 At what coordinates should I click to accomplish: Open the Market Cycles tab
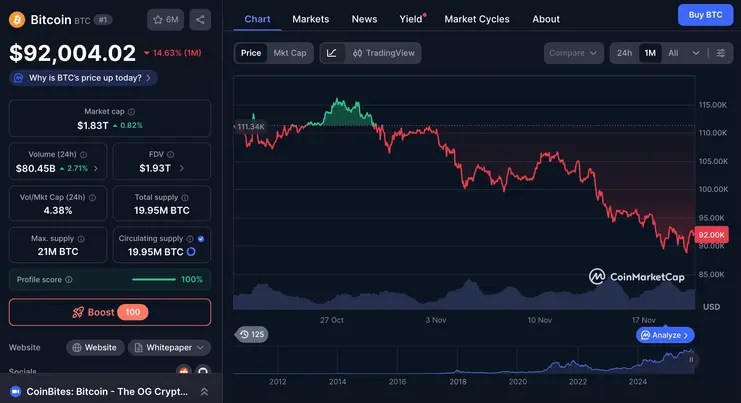pos(477,19)
